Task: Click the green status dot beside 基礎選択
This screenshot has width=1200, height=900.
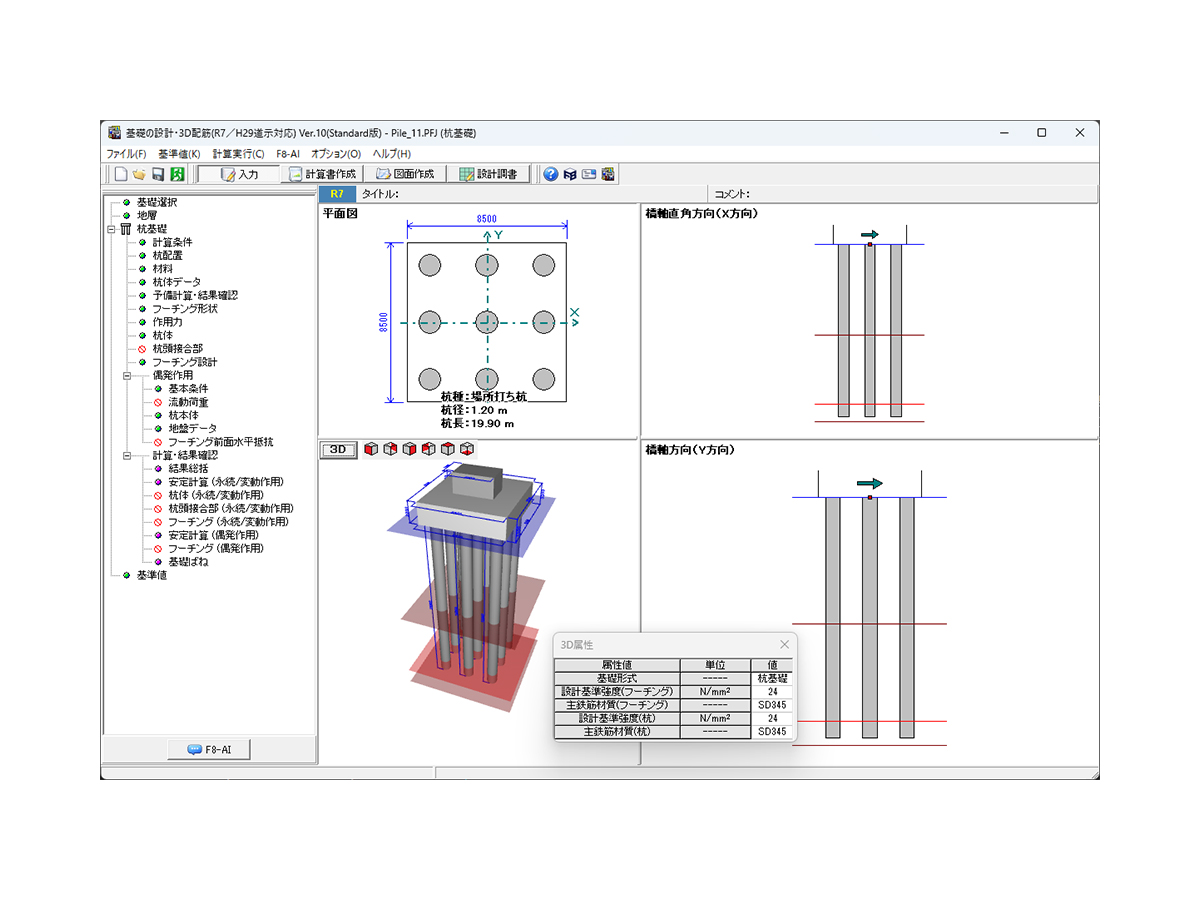Action: coord(126,202)
